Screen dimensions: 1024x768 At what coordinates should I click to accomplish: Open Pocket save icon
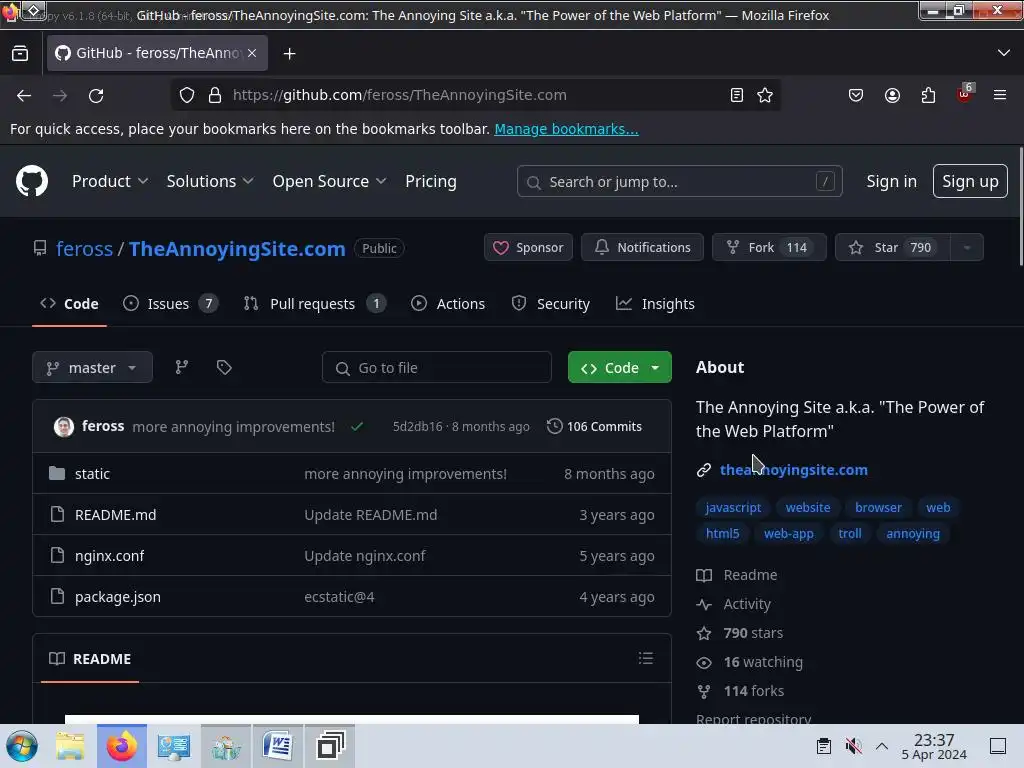coord(856,95)
